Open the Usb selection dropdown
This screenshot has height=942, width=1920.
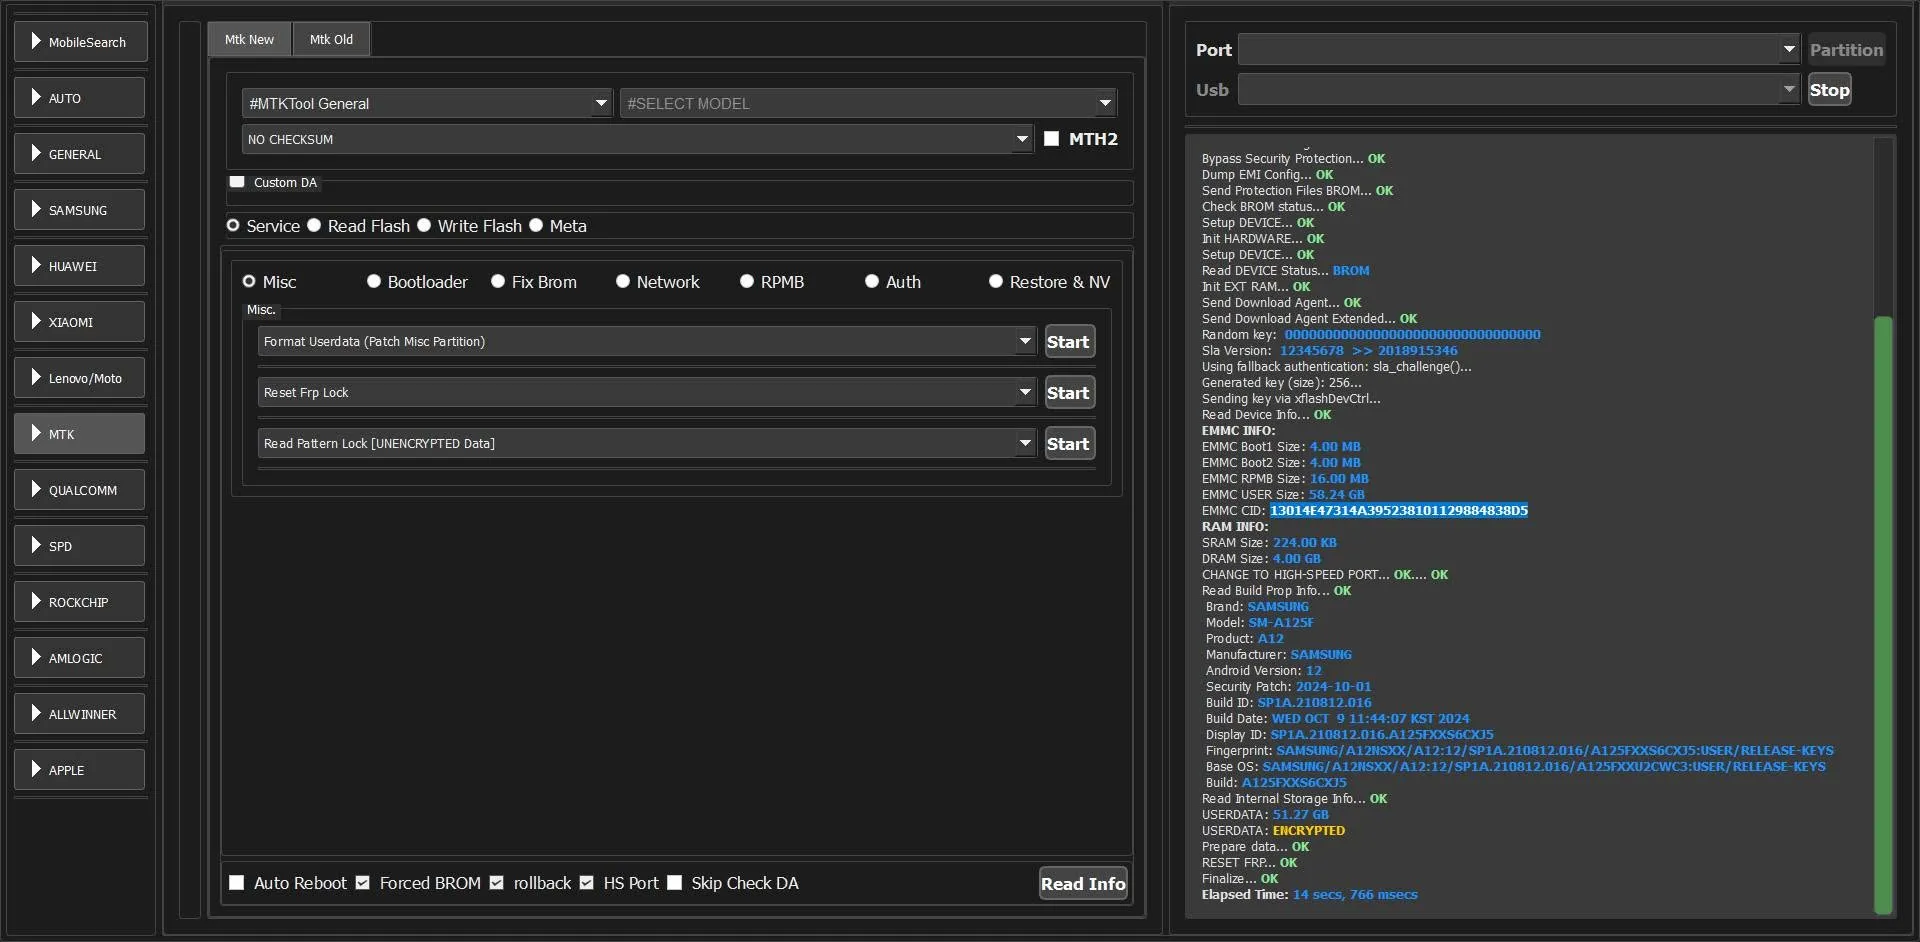(1519, 89)
